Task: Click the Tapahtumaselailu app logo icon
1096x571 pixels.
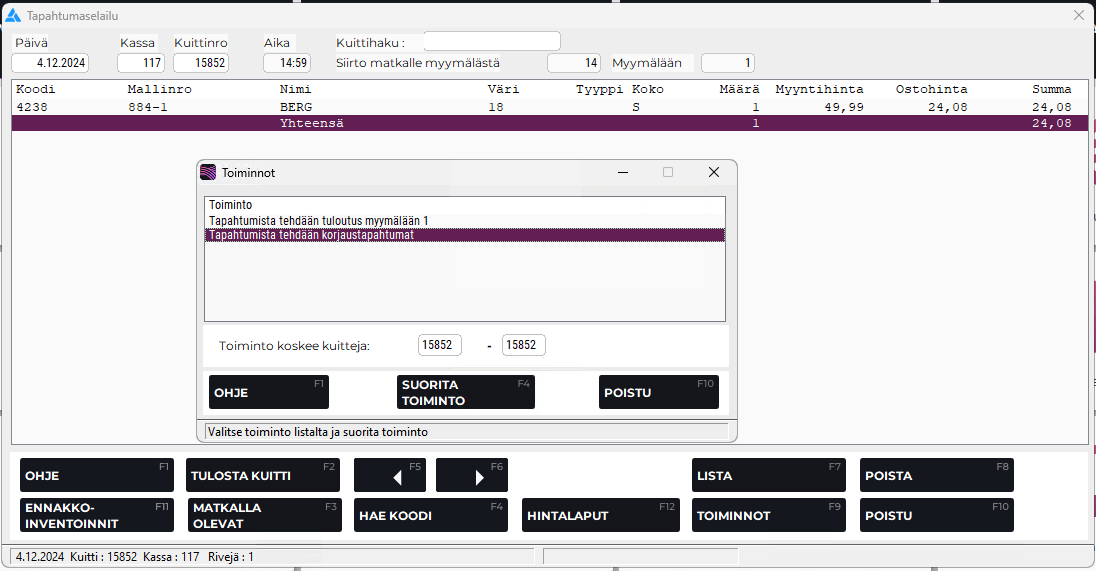Action: [x=13, y=15]
